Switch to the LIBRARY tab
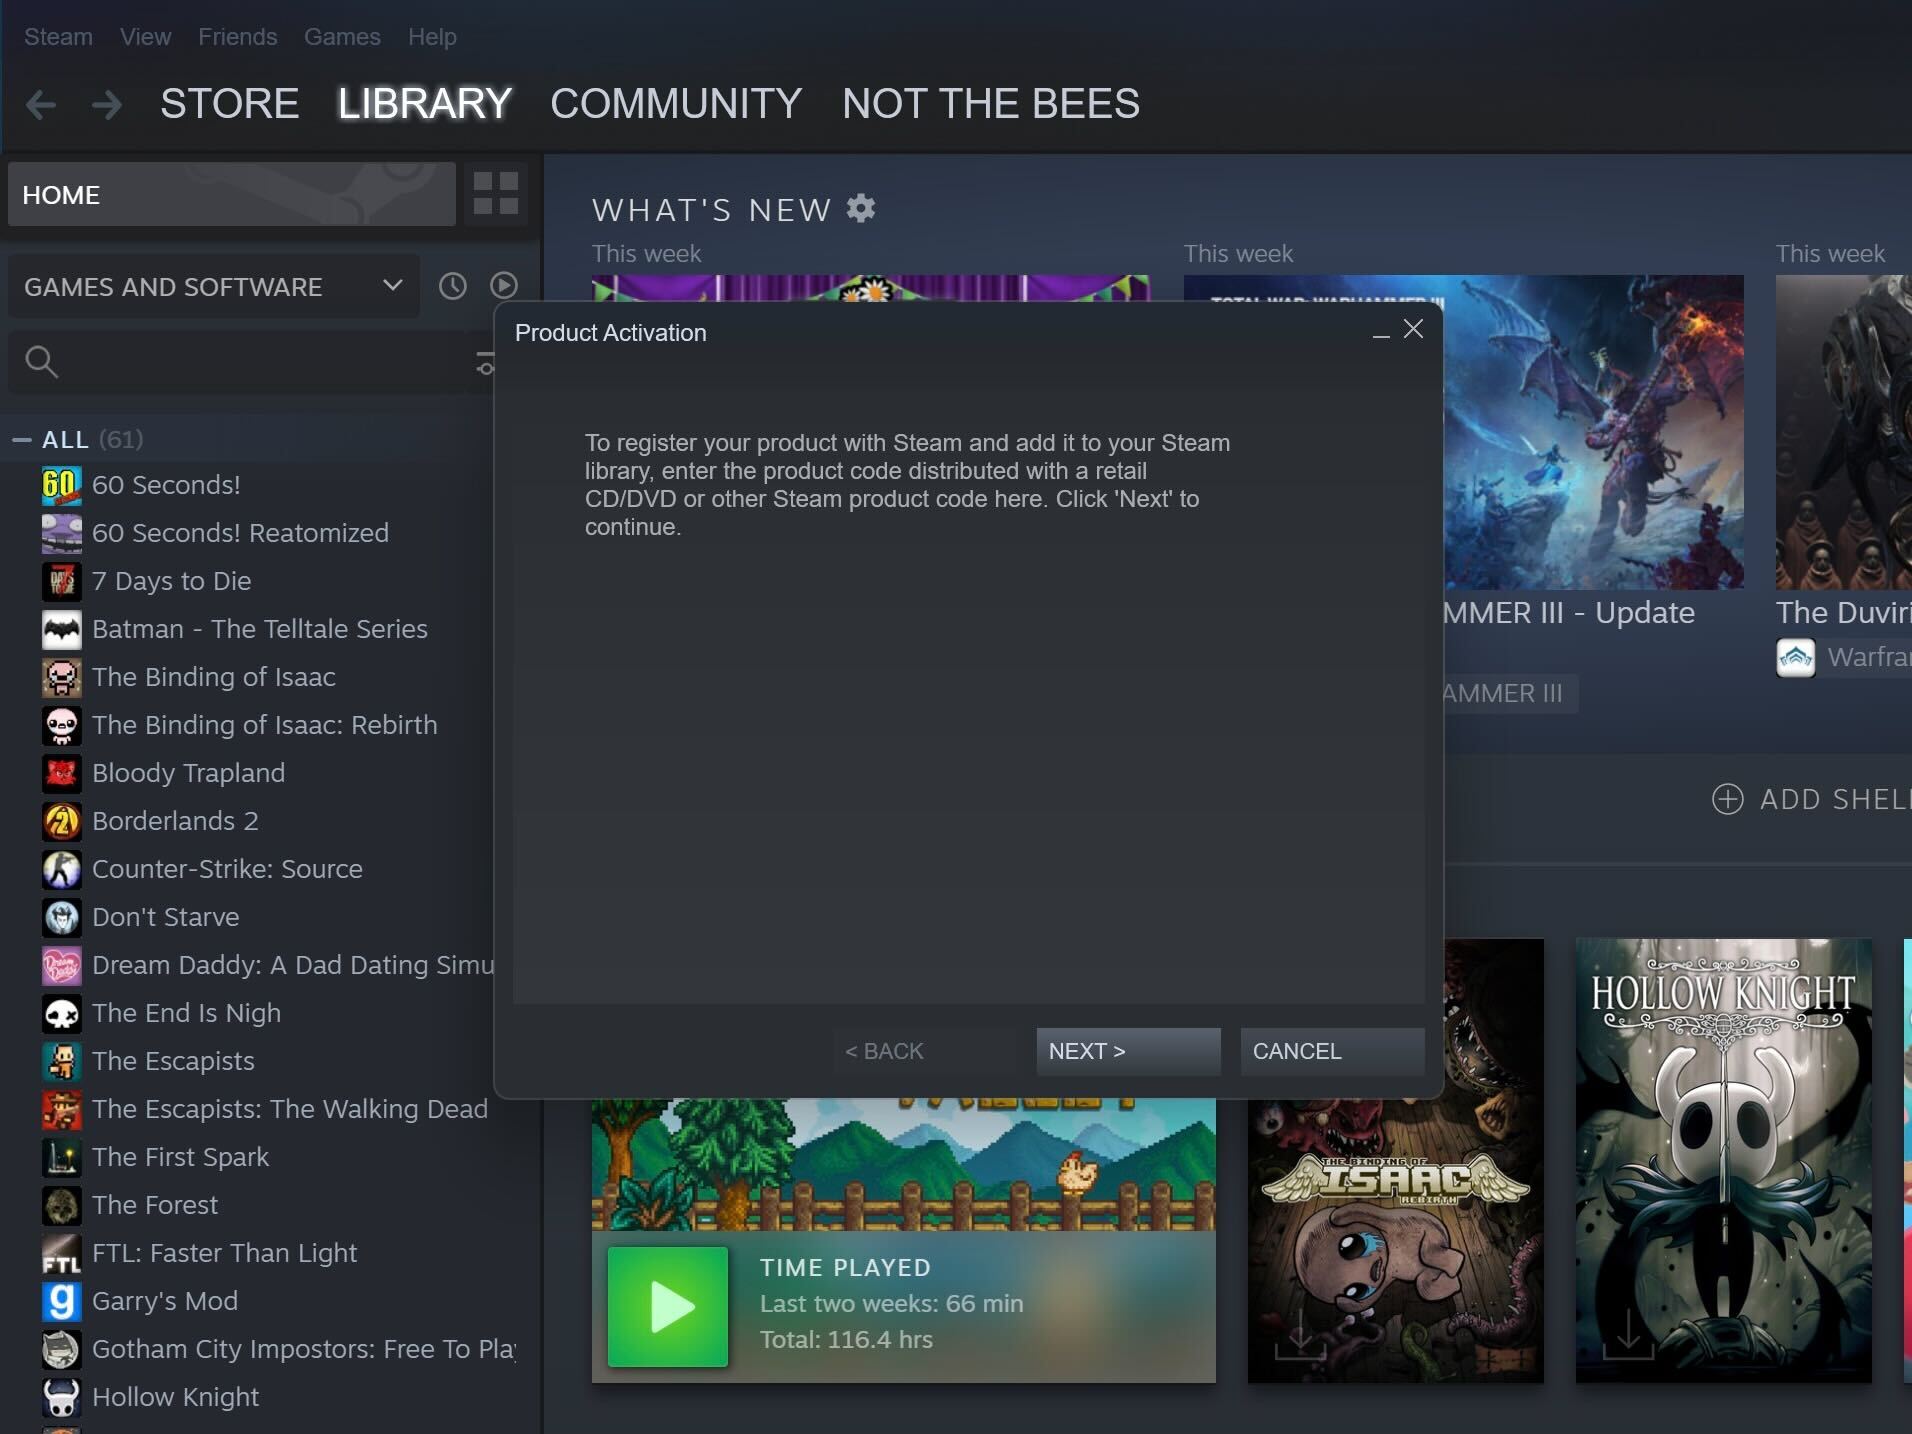Screen dimensions: 1912x1434 [425, 103]
